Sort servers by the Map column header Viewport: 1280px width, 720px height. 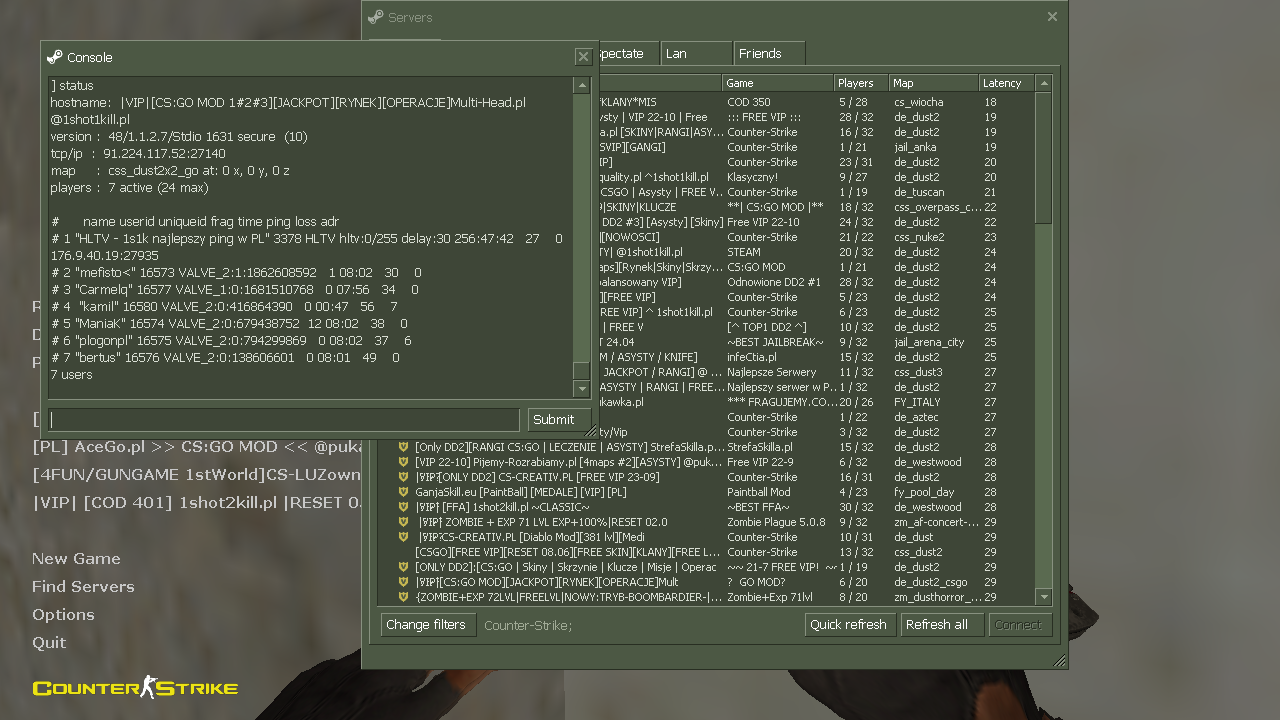pyautogui.click(x=933, y=83)
